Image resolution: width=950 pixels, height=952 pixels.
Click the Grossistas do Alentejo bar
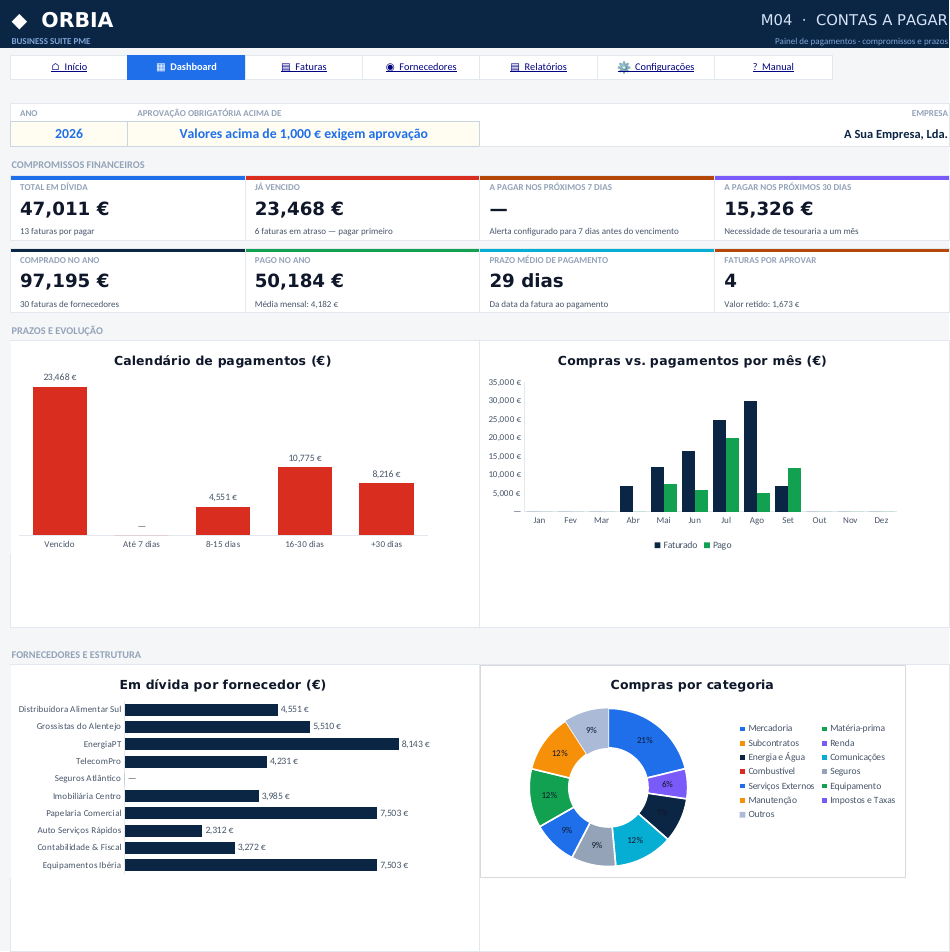[217, 727]
